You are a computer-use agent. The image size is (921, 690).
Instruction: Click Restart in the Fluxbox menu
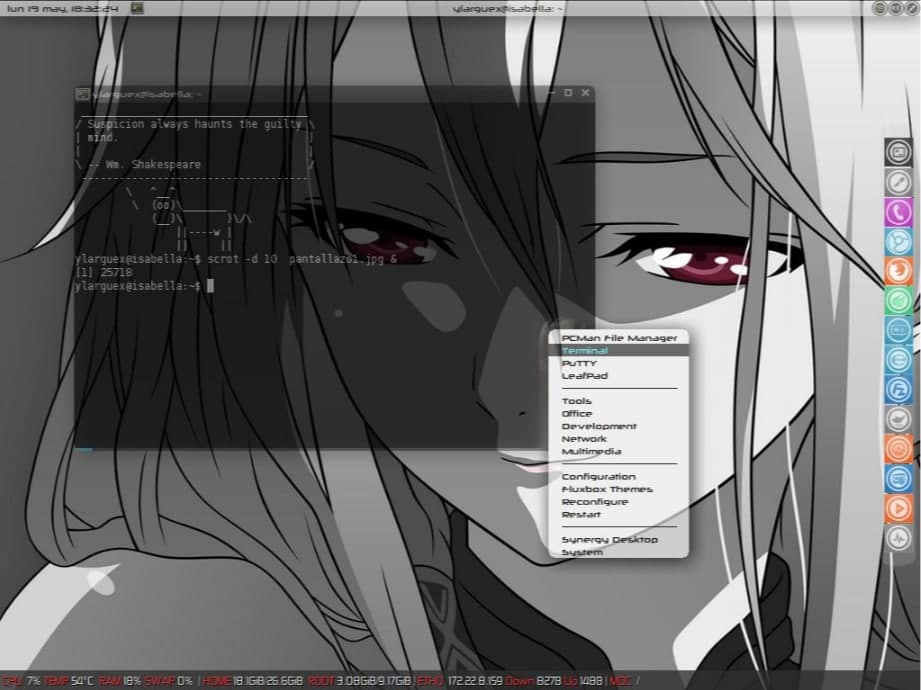click(581, 515)
